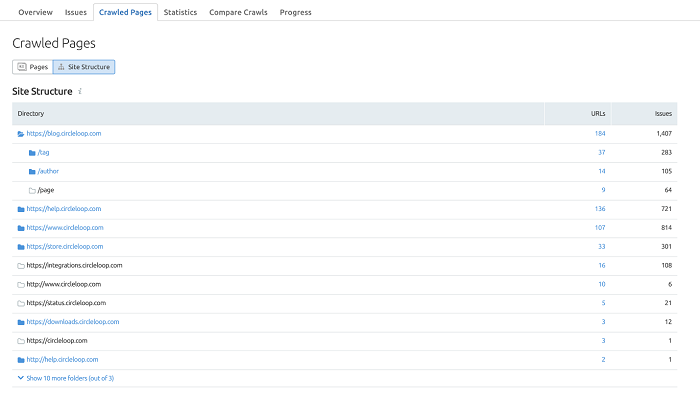Click issues value 301

tap(667, 246)
